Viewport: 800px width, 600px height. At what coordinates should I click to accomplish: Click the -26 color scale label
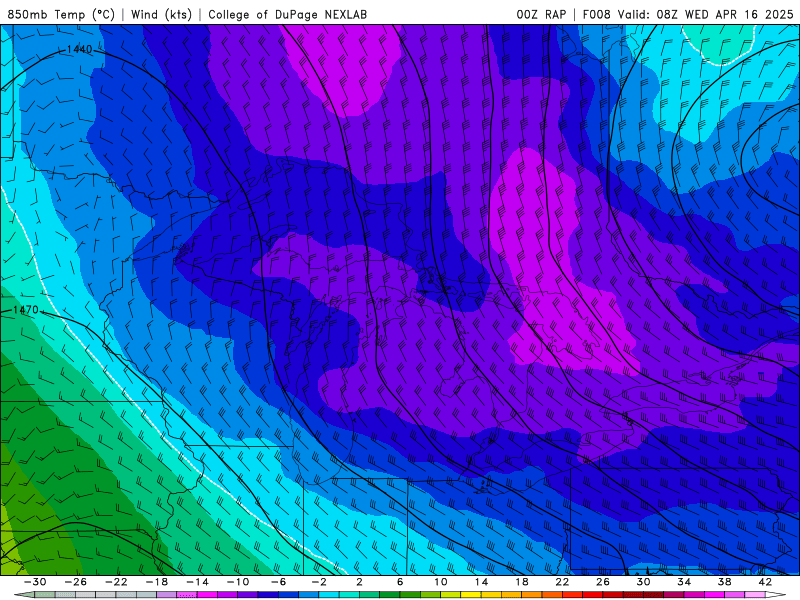(76, 582)
